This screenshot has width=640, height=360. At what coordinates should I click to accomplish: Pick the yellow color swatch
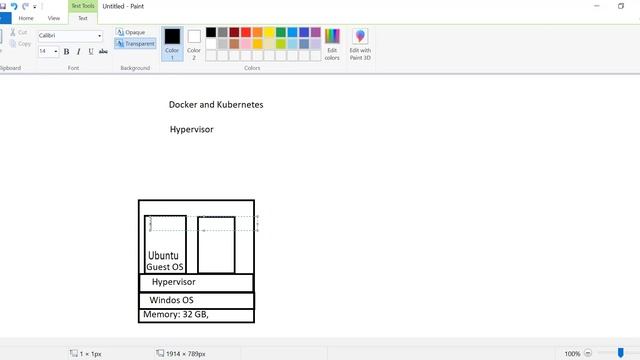(269, 32)
